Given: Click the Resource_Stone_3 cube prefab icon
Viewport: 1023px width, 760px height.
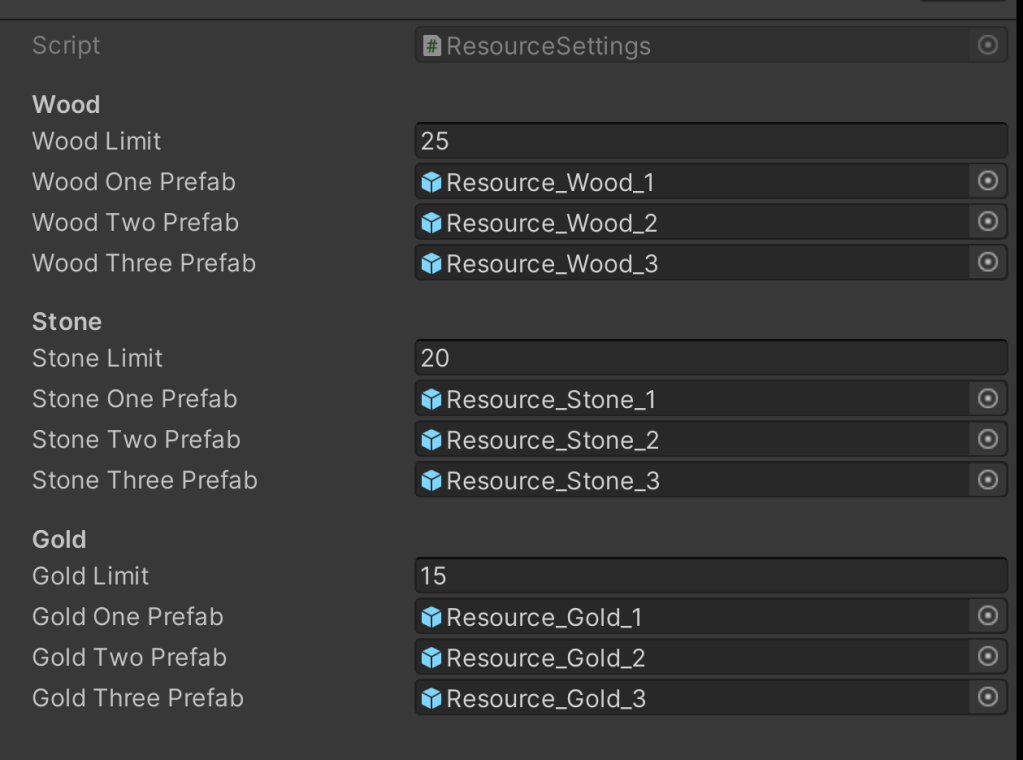Looking at the screenshot, I should click(x=432, y=481).
